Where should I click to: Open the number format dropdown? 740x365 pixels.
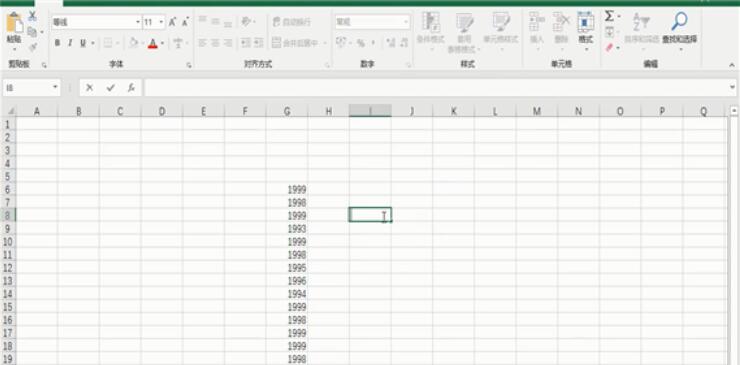(406, 22)
